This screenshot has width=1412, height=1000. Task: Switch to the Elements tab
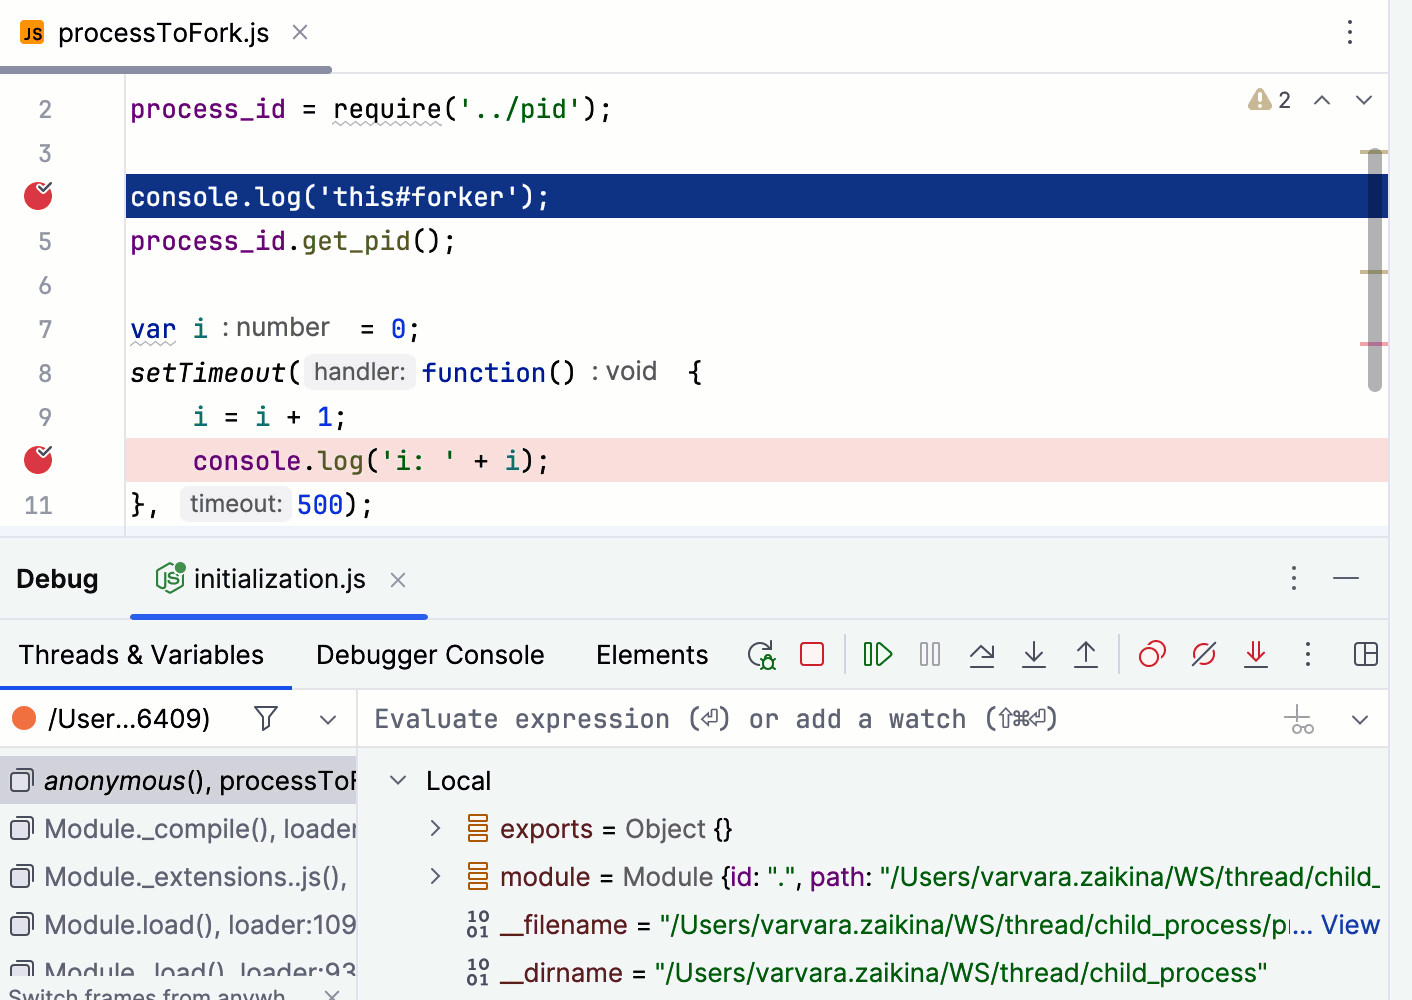point(652,655)
